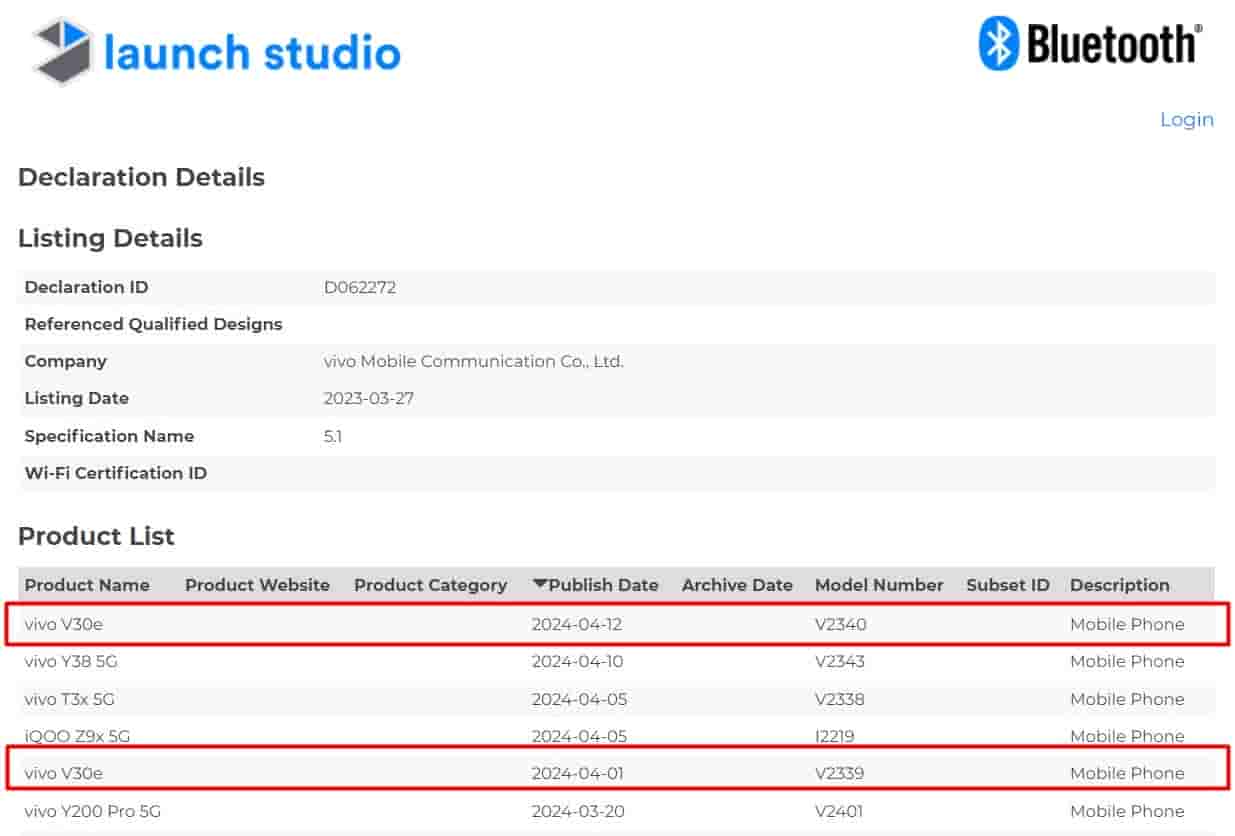This screenshot has height=836, width=1235.
Task: Sort the table by Model Number header
Action: tap(878, 585)
